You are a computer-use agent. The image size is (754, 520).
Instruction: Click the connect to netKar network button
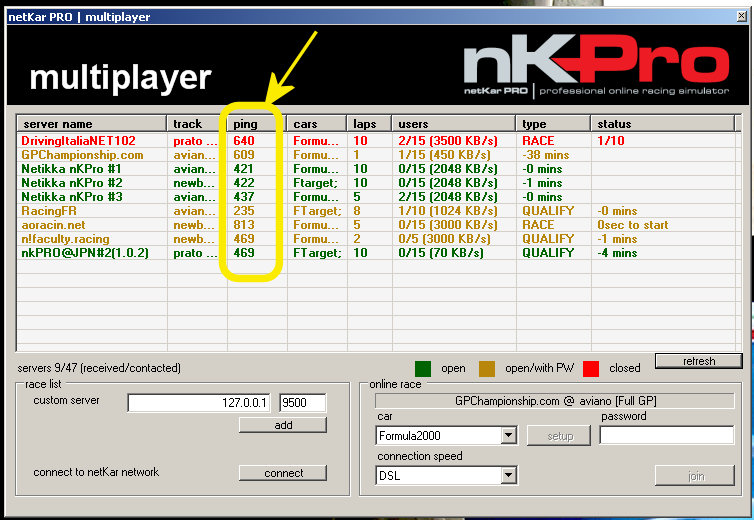tap(283, 473)
